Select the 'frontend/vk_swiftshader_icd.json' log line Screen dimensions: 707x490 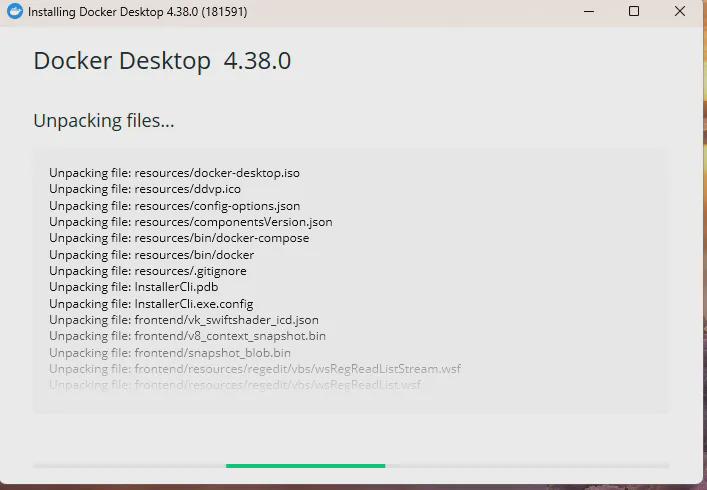[184, 320]
